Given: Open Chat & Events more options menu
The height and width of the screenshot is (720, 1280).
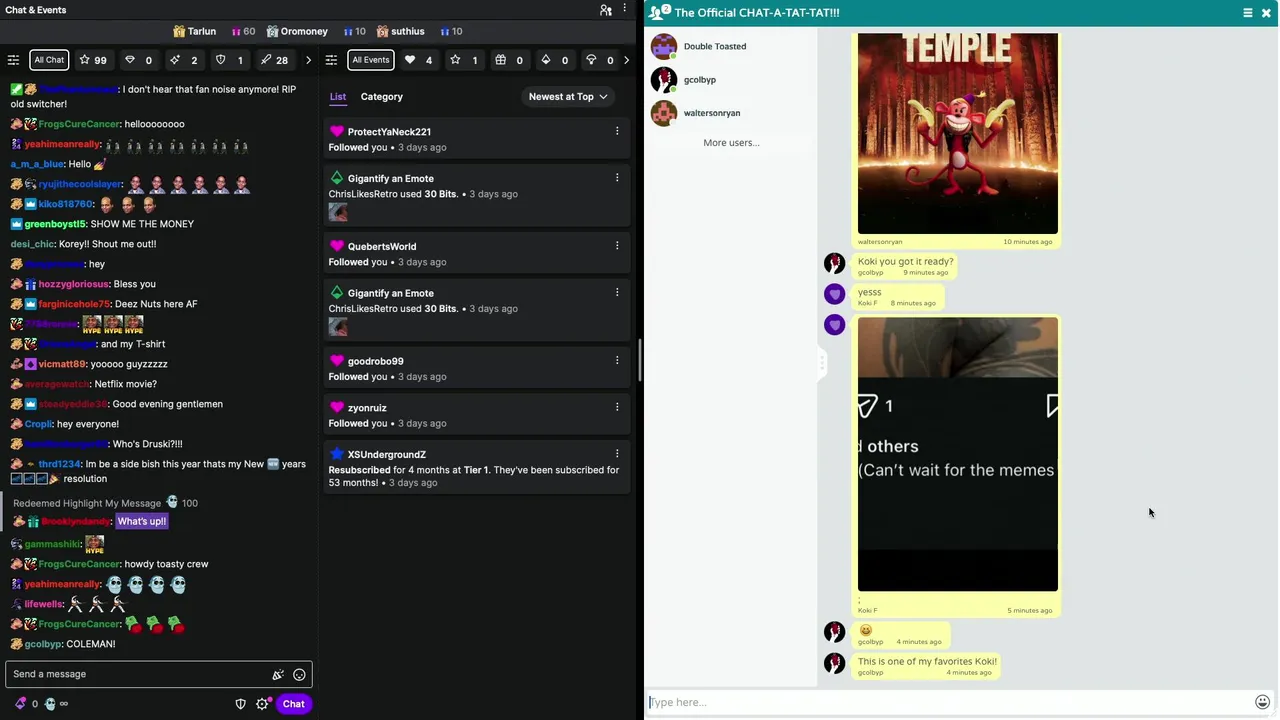Looking at the screenshot, I should click(625, 10).
